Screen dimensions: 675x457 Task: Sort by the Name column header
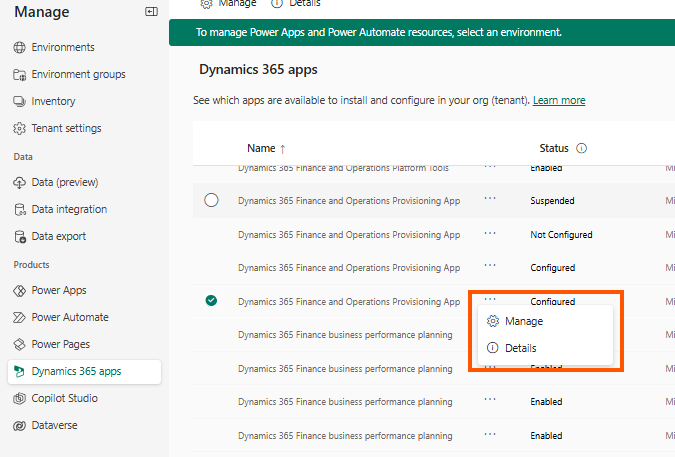266,148
